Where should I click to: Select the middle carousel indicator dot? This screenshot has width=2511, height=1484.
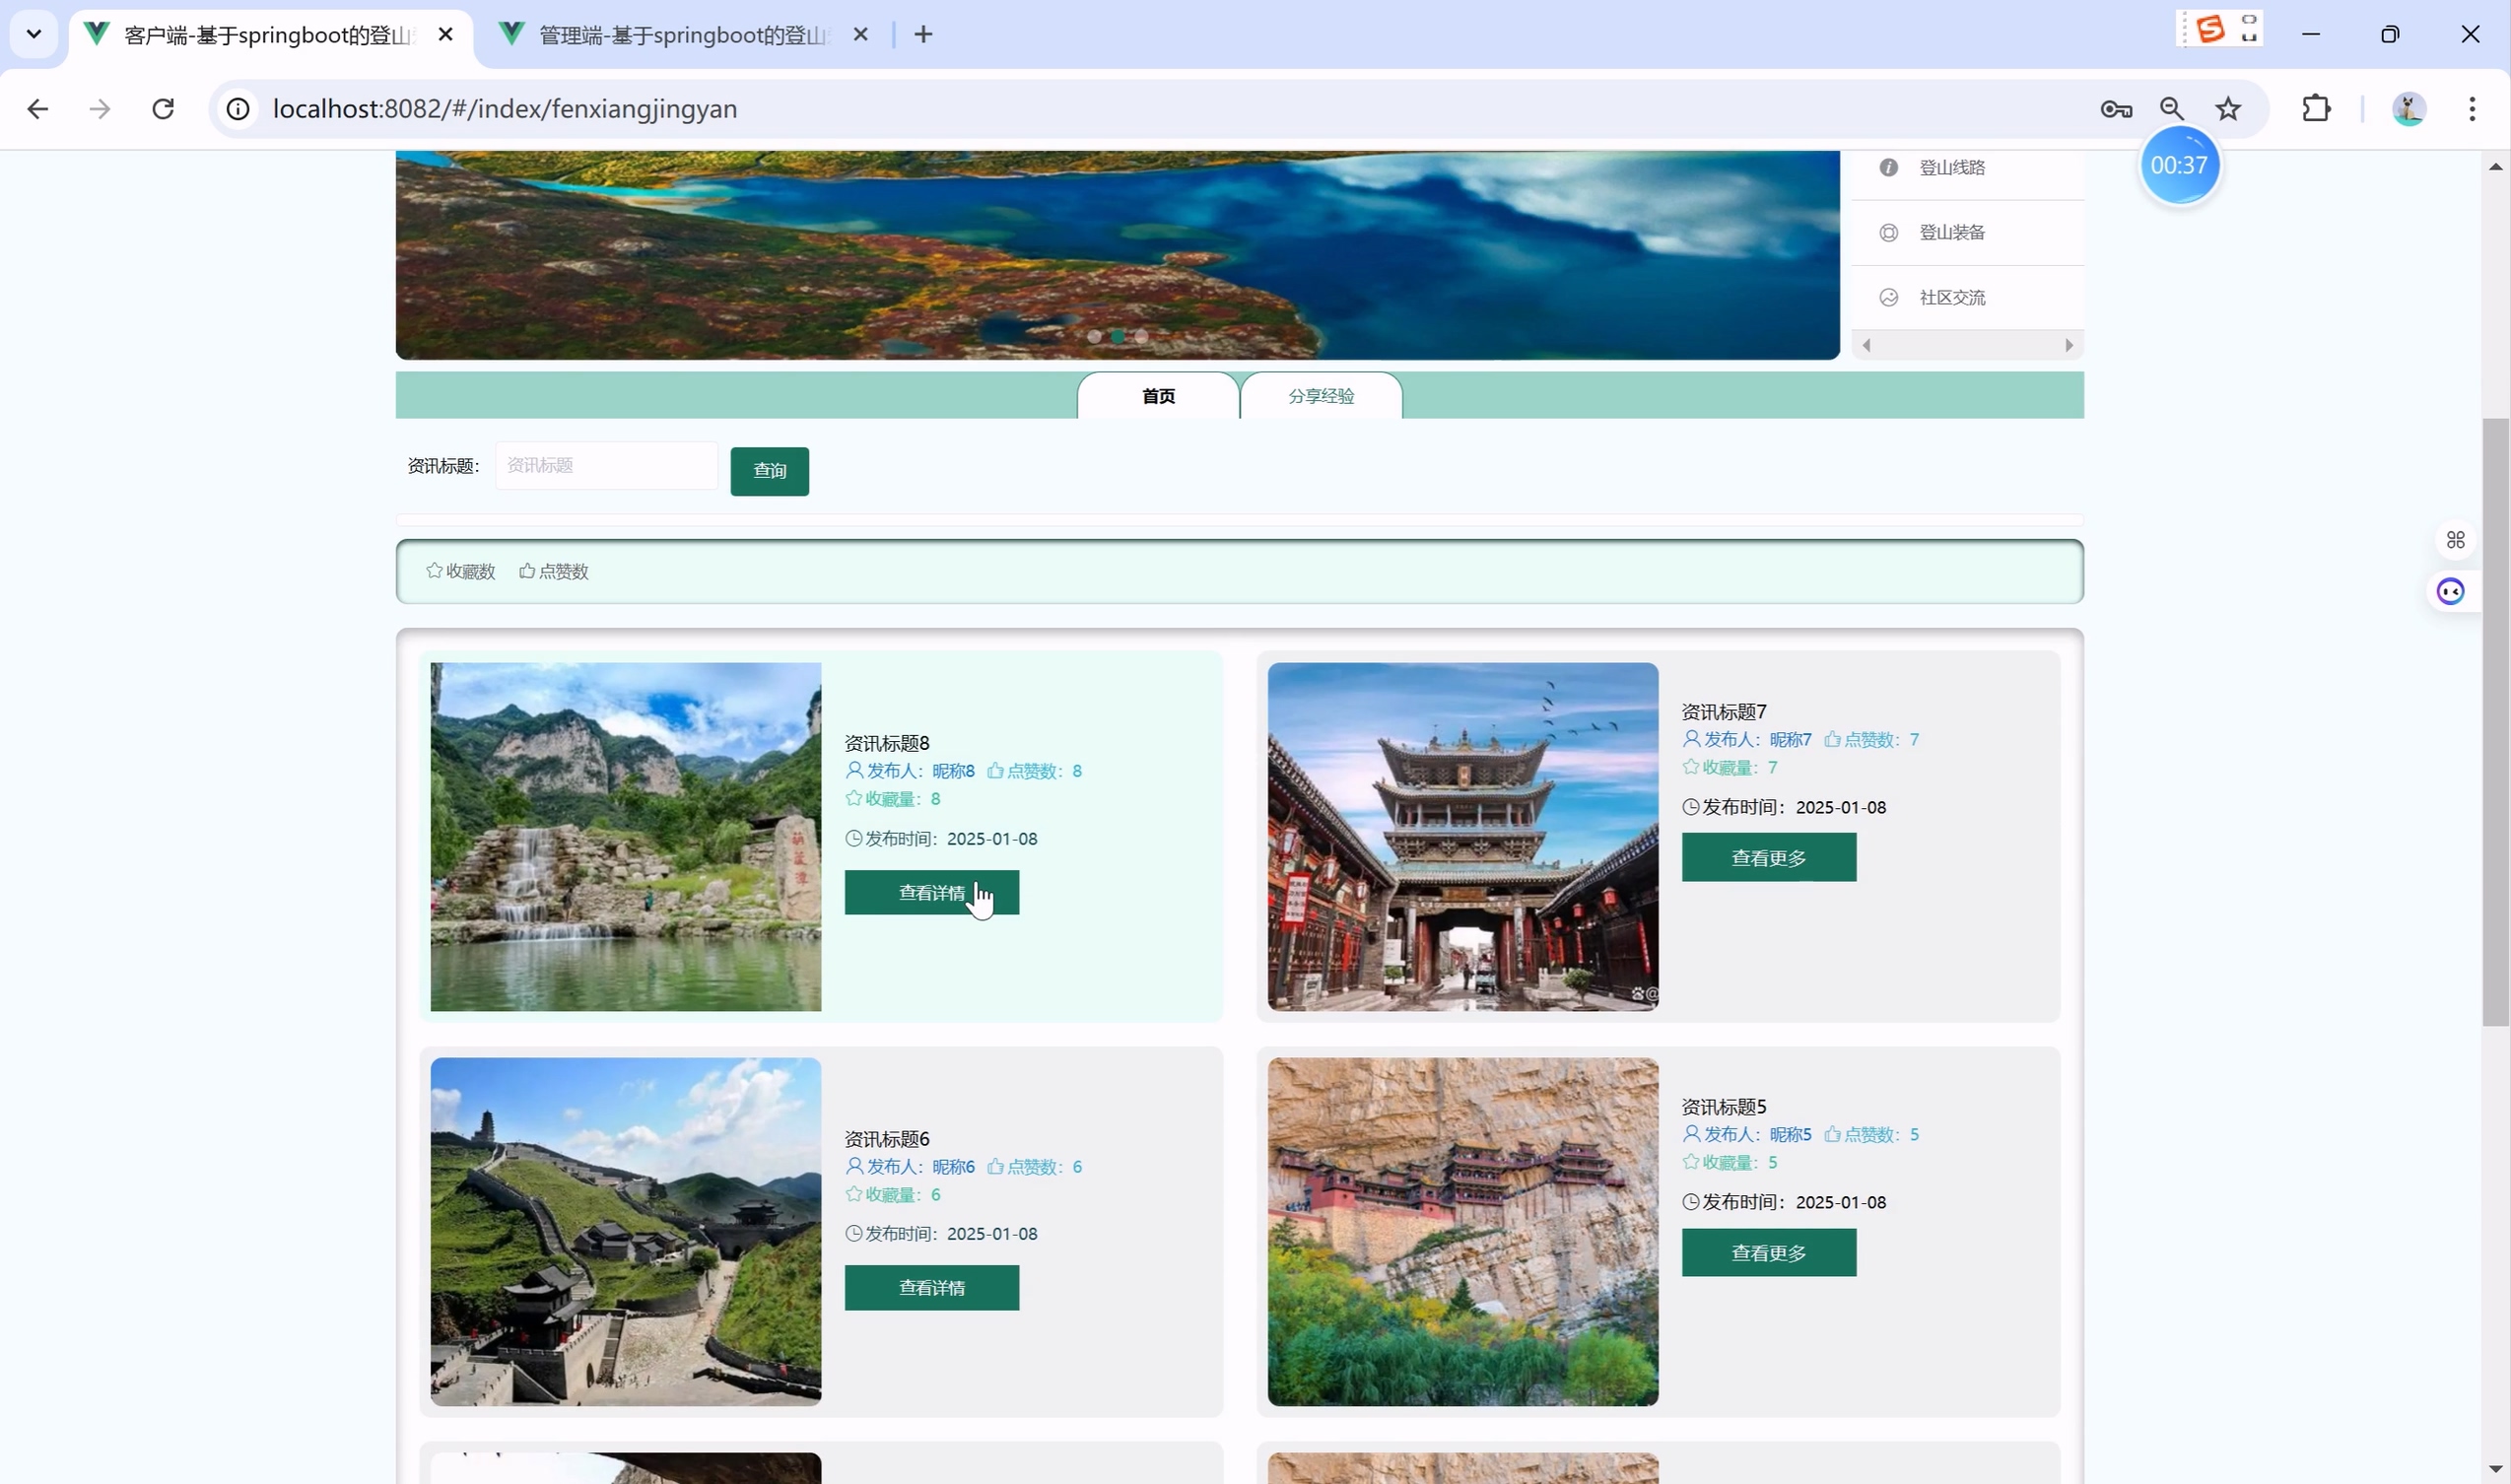[1117, 337]
